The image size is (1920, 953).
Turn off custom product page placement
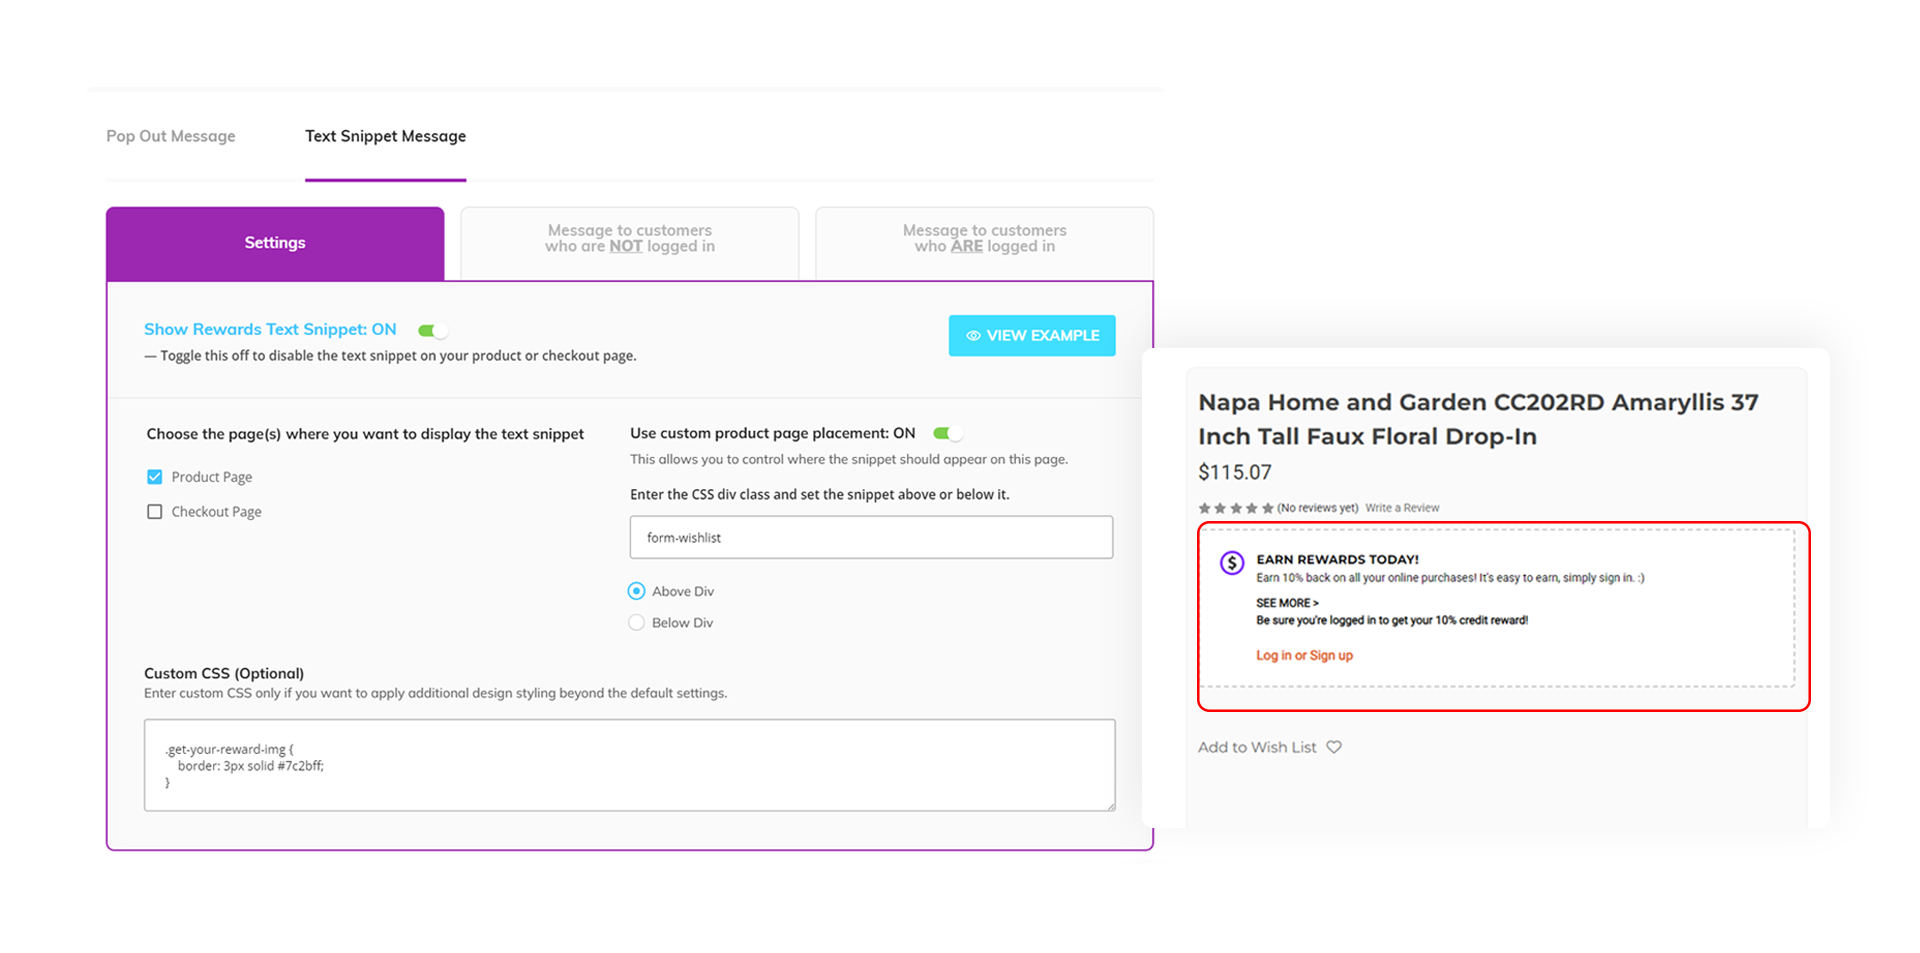948,432
